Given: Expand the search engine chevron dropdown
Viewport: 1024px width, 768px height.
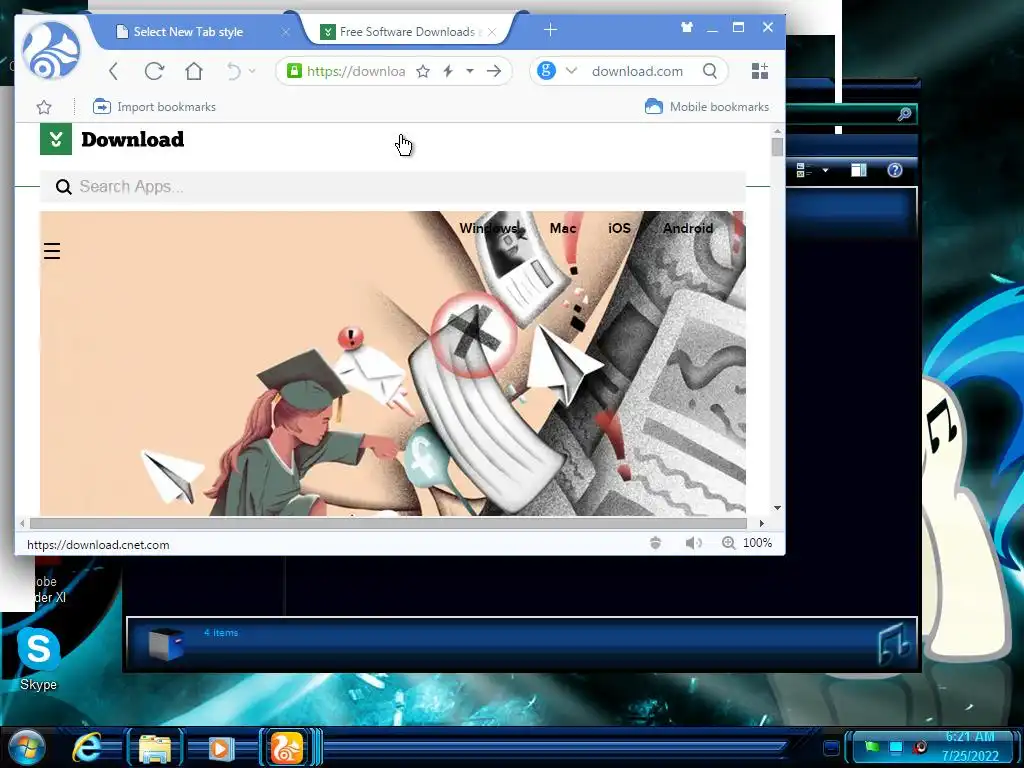Looking at the screenshot, I should click(x=571, y=71).
